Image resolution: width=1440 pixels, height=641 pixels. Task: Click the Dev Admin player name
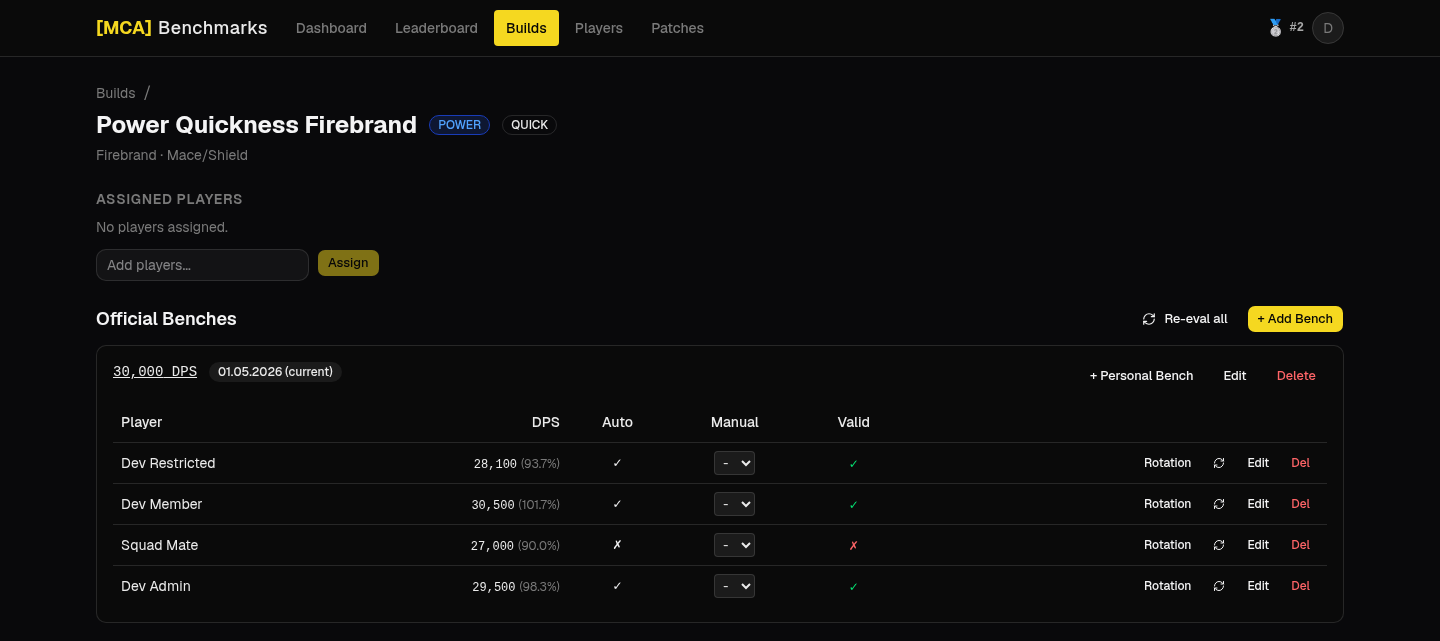(x=156, y=586)
